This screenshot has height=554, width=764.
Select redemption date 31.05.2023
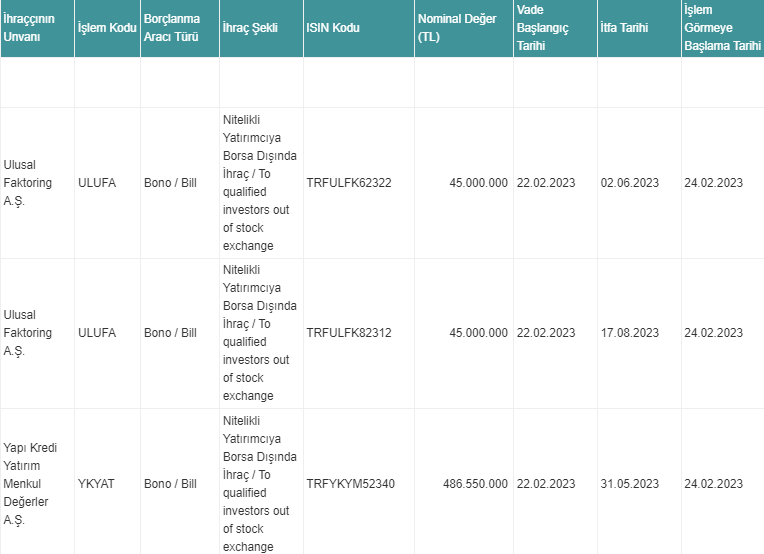[630, 484]
